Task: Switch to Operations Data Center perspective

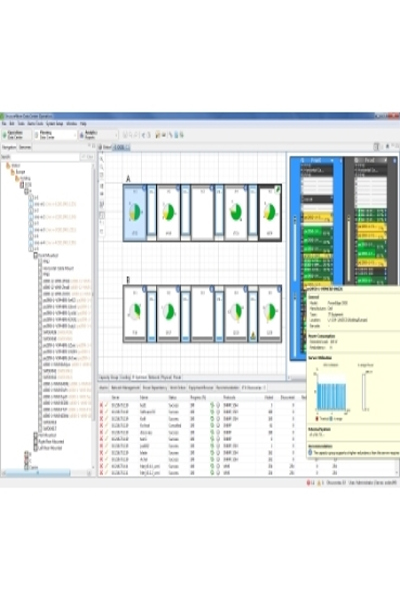Action: tap(15, 135)
